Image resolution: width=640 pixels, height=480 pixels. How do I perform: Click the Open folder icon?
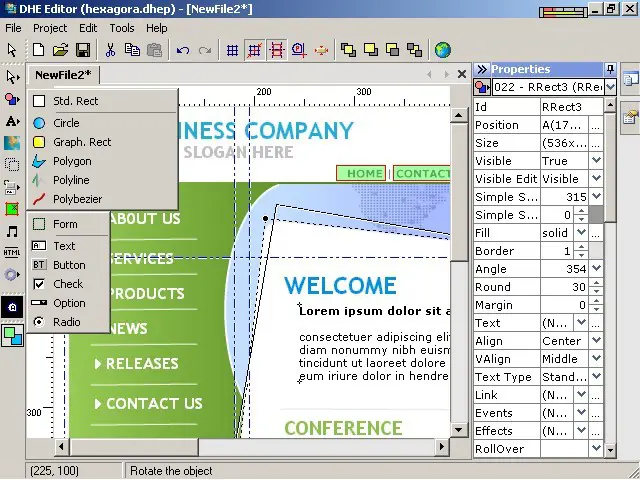click(61, 50)
